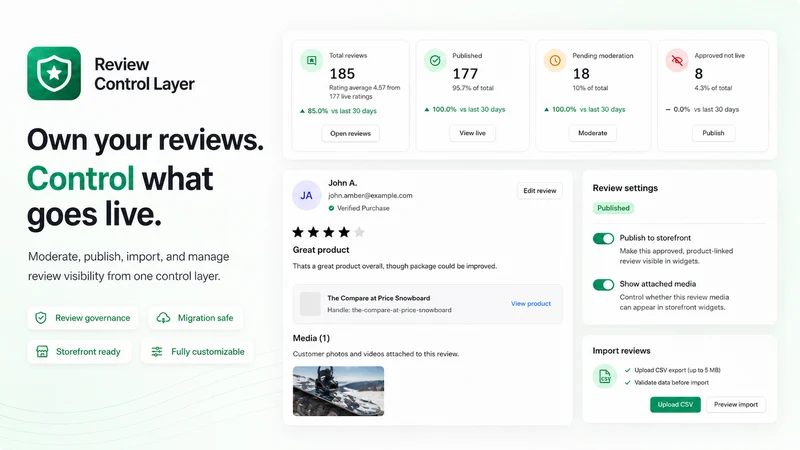Click the View live button
Image resolution: width=800 pixels, height=450 pixels.
[472, 133]
